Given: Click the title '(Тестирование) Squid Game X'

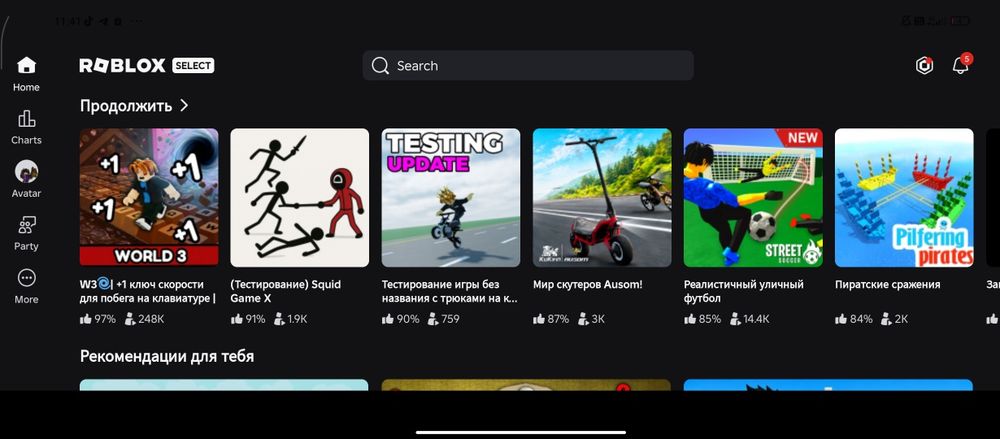Looking at the screenshot, I should tap(286, 291).
